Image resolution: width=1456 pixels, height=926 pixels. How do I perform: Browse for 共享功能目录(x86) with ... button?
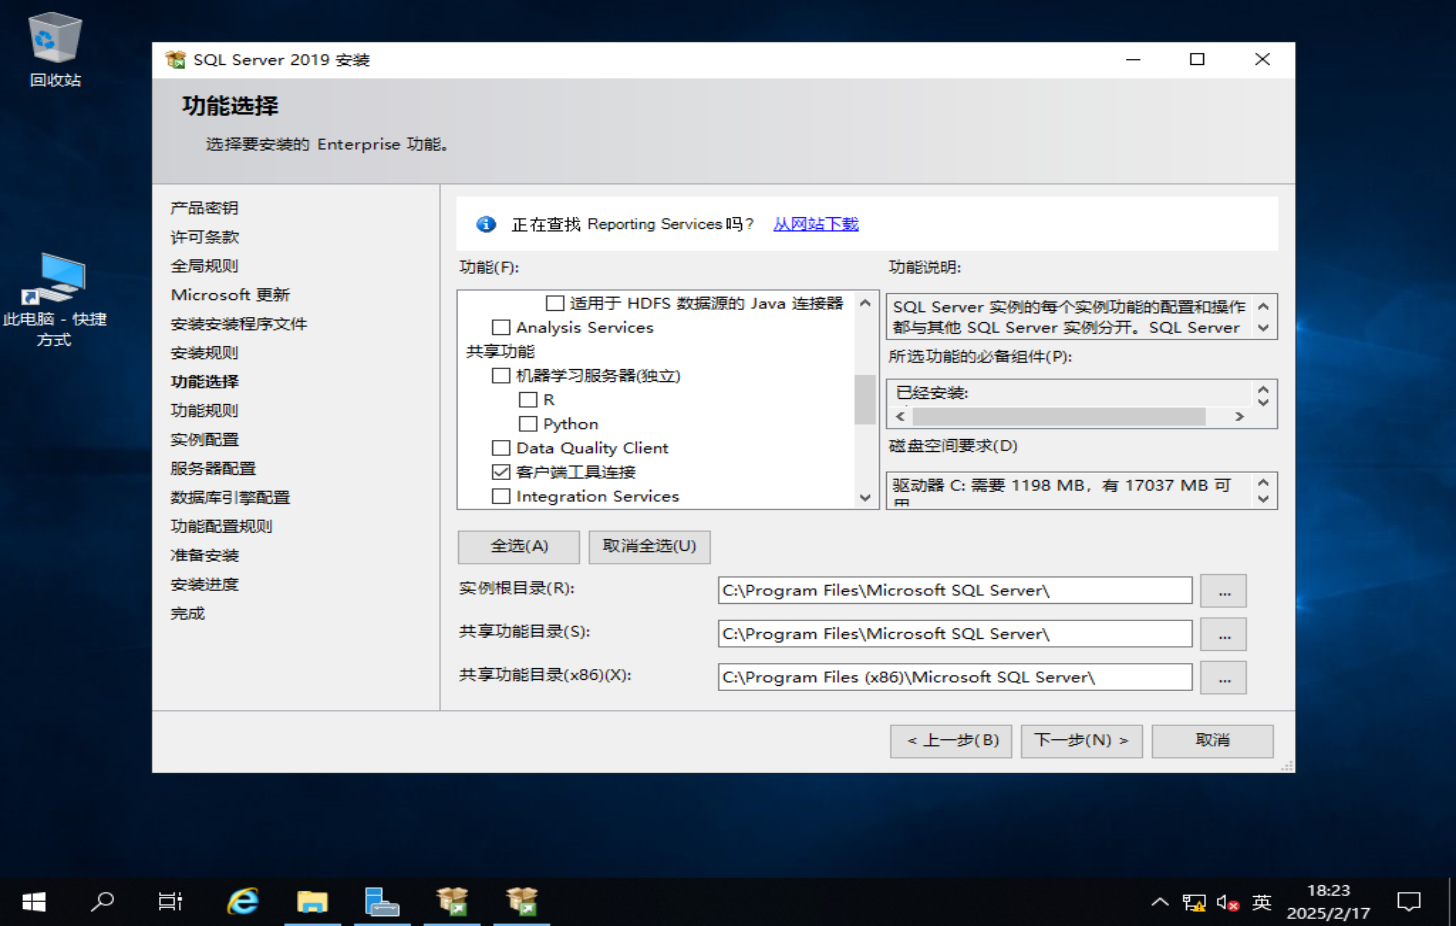pyautogui.click(x=1224, y=678)
